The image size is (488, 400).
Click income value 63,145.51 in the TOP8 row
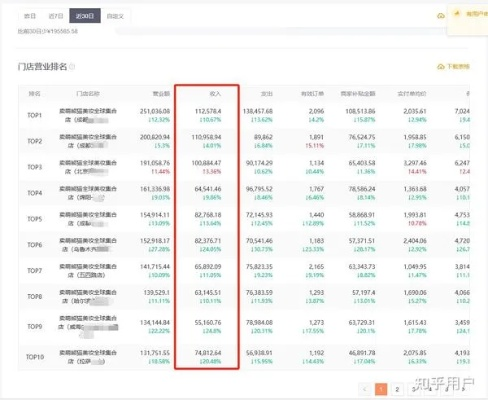208,292
